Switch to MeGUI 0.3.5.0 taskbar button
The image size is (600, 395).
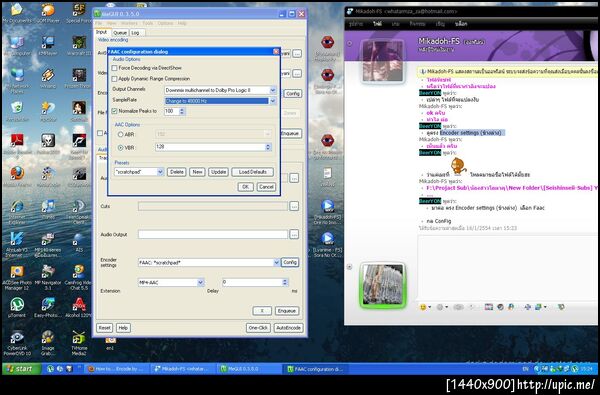pyautogui.click(x=249, y=369)
